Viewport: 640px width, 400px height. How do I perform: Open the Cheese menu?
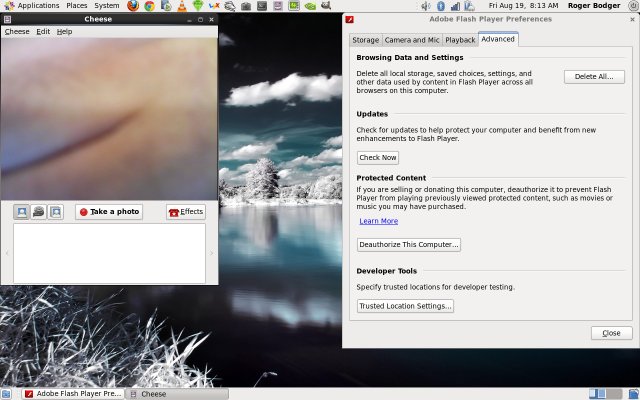17,32
